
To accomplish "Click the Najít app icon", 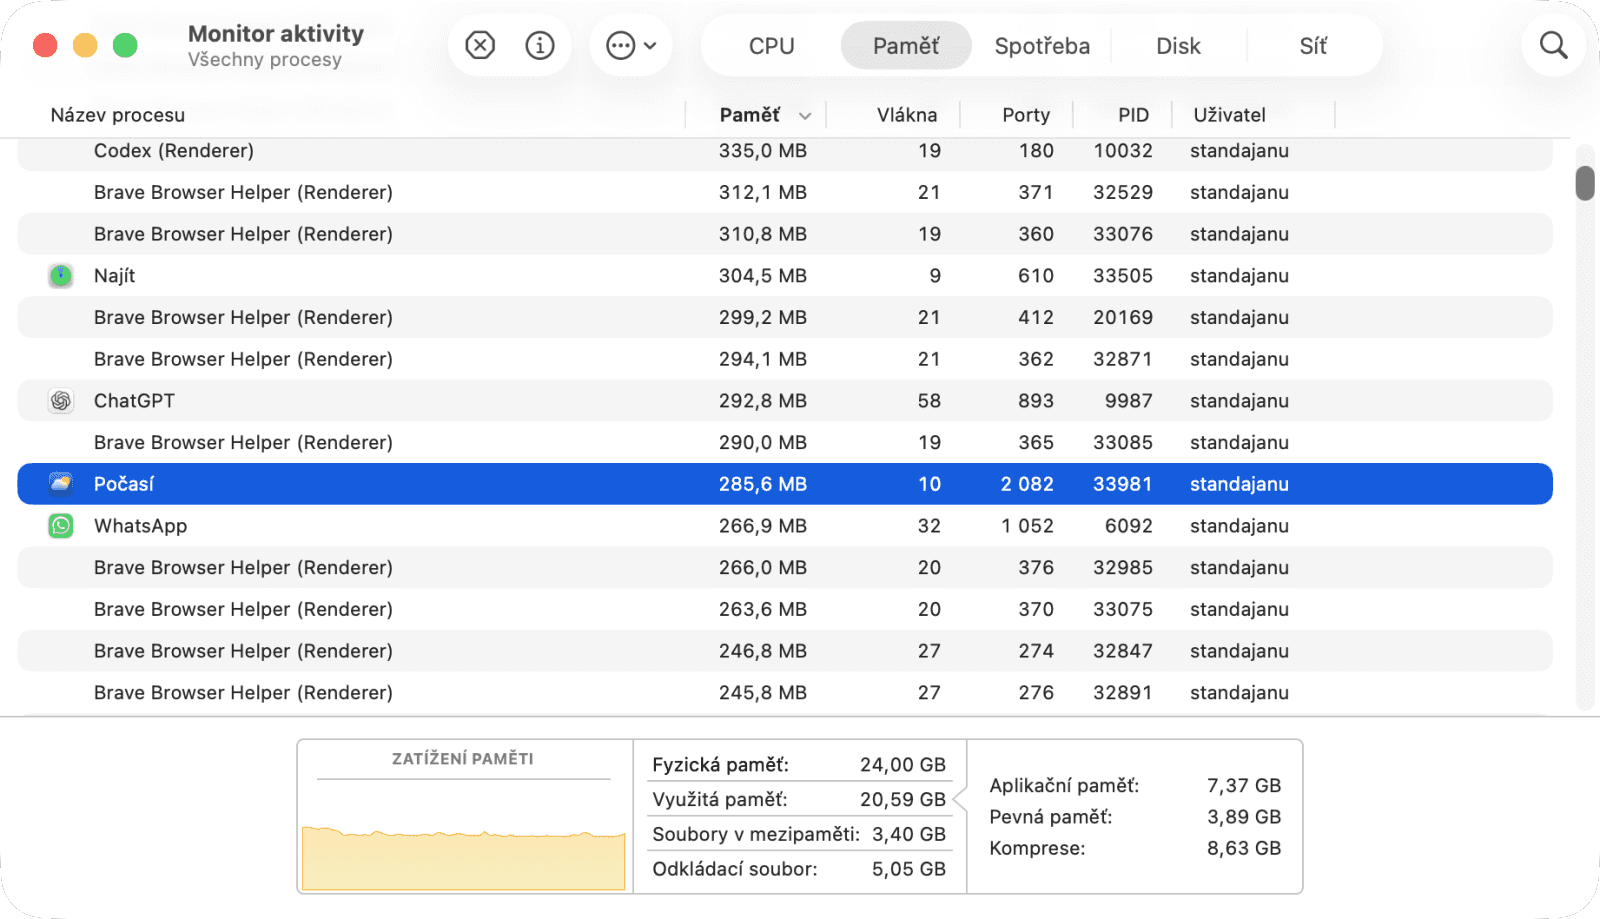I will pos(61,276).
